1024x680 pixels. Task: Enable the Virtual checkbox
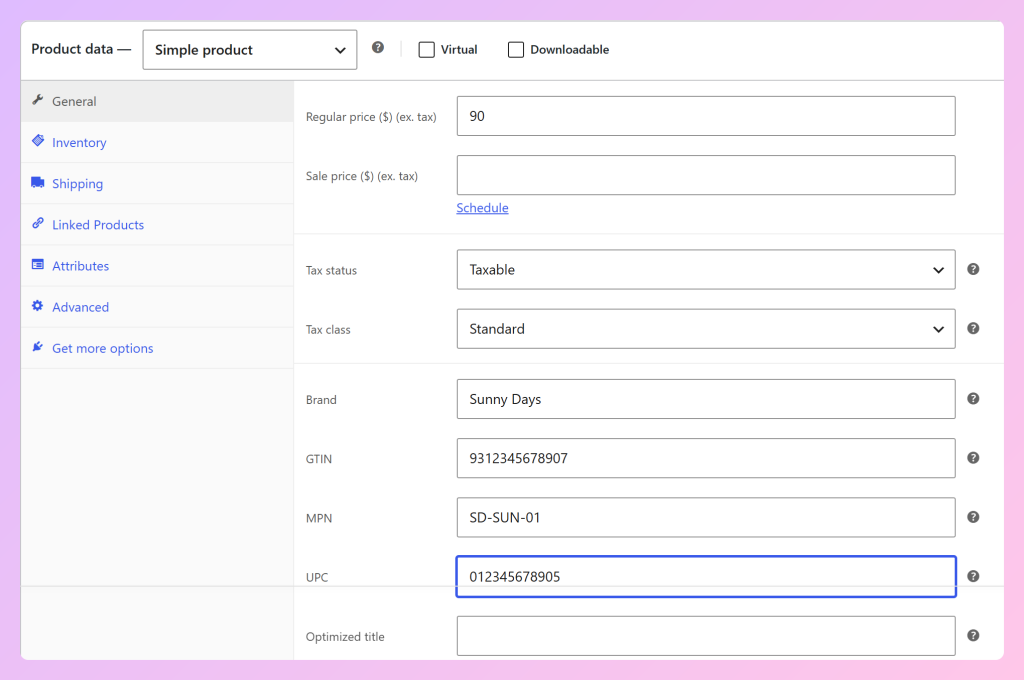pos(426,50)
